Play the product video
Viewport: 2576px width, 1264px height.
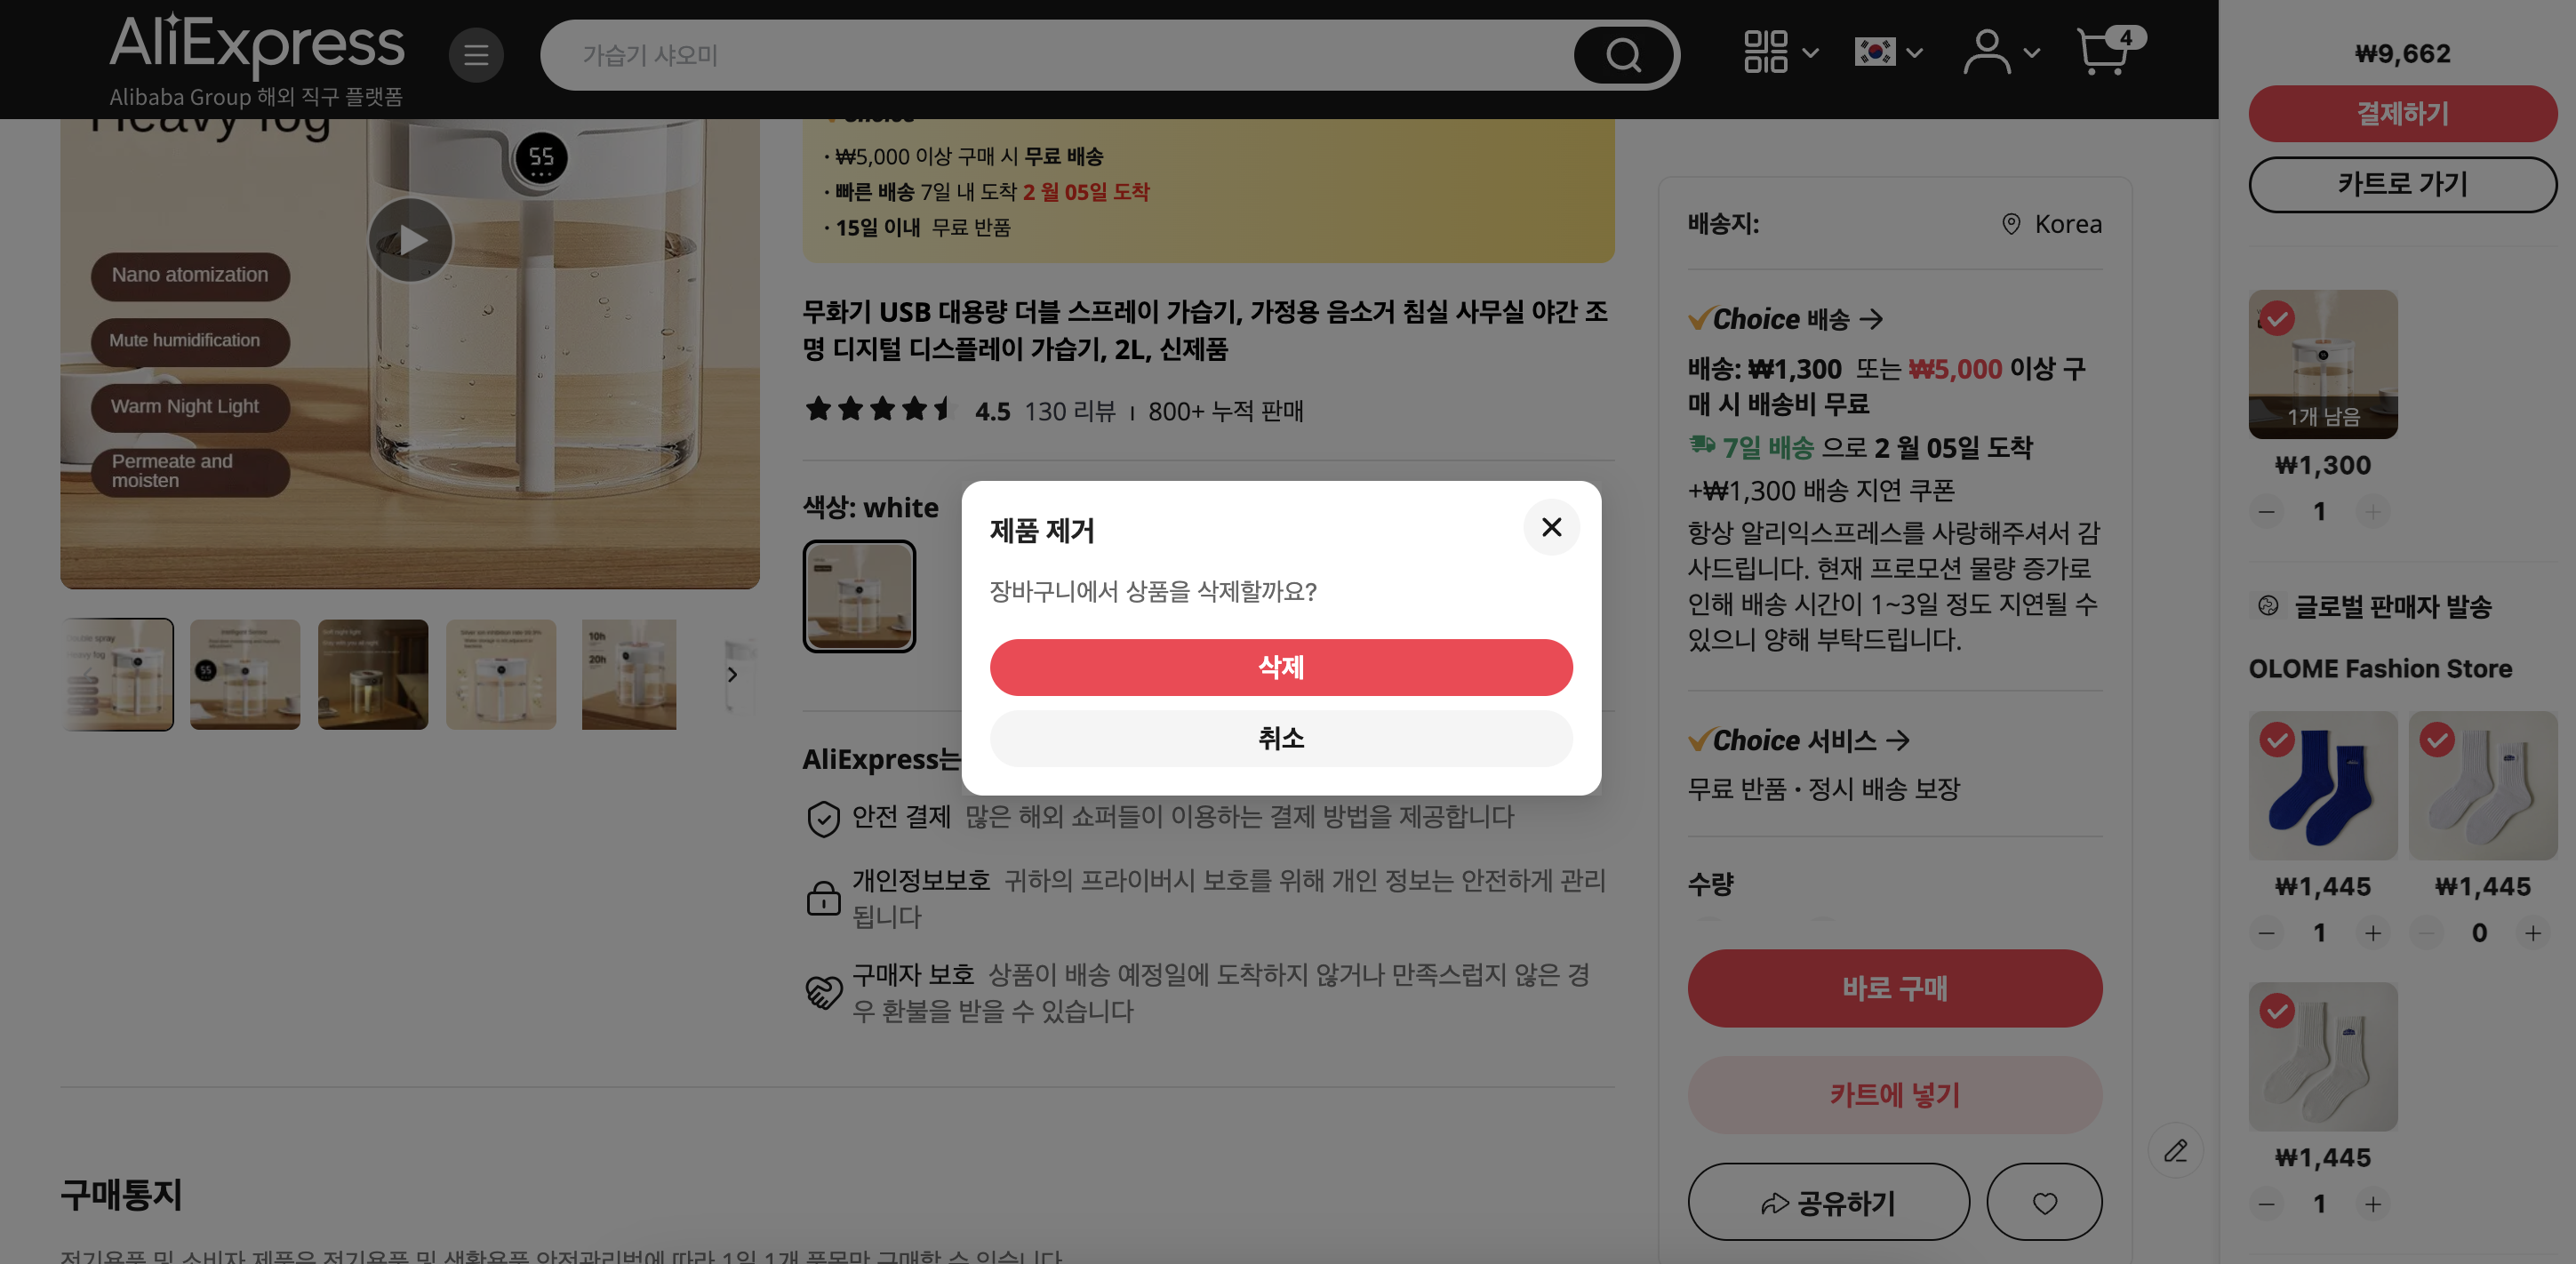(411, 240)
